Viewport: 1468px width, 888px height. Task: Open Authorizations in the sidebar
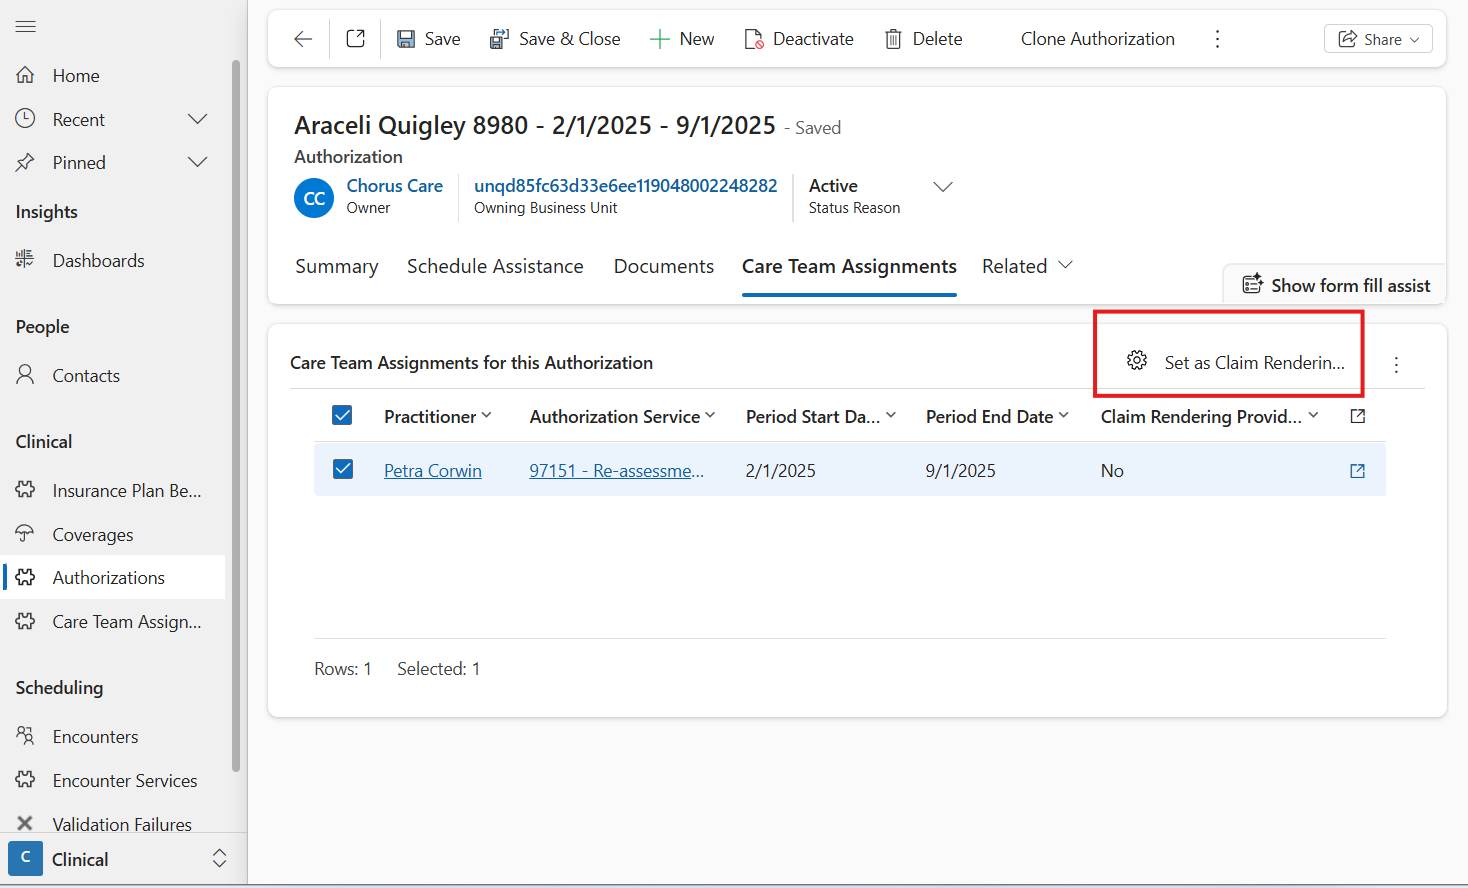(x=114, y=577)
